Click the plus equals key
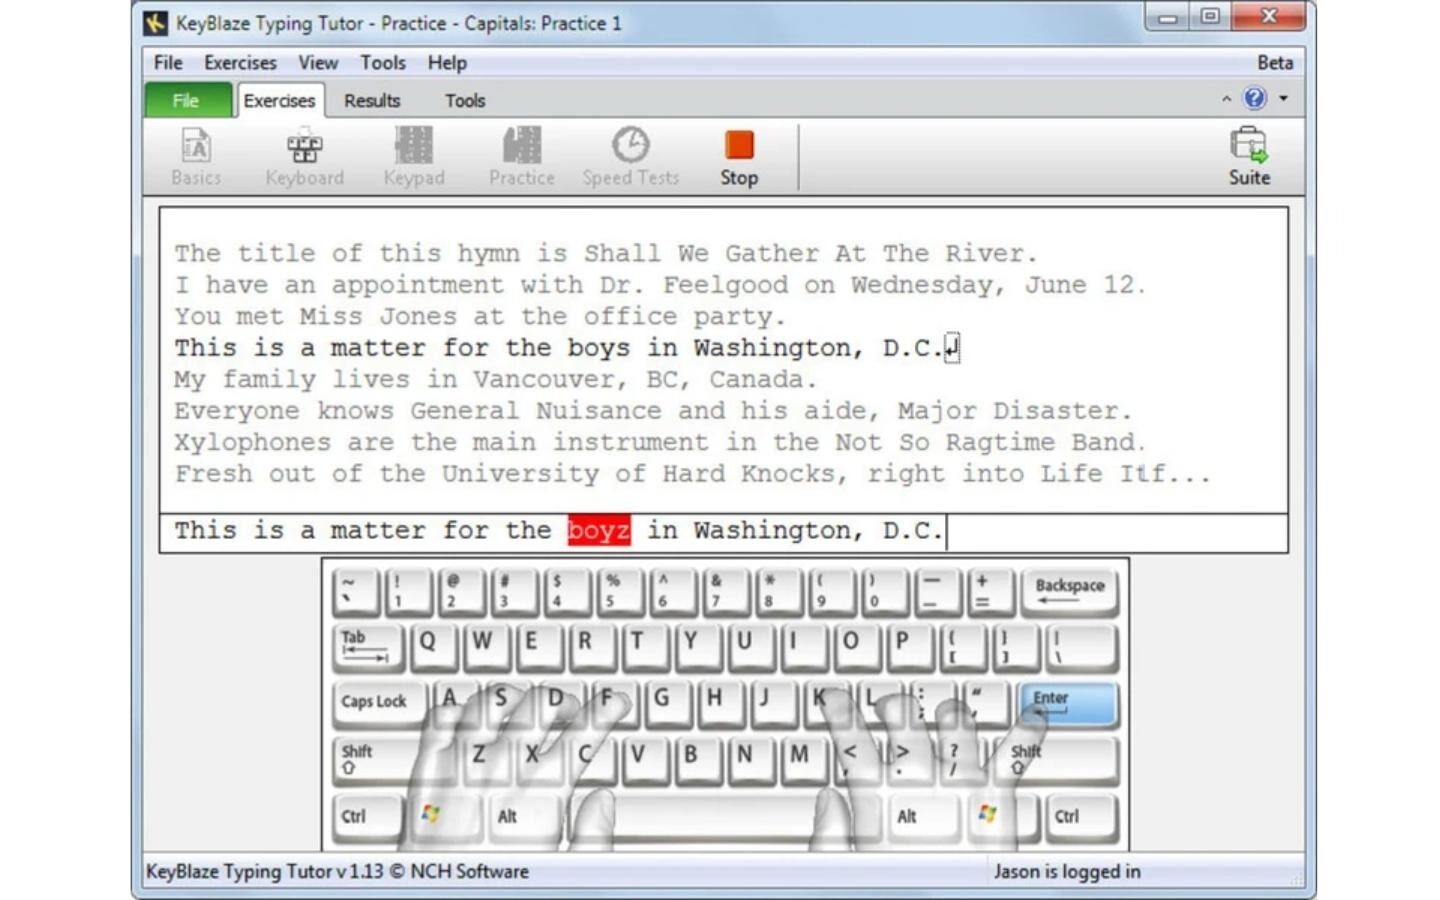The width and height of the screenshot is (1440, 900). pos(990,591)
